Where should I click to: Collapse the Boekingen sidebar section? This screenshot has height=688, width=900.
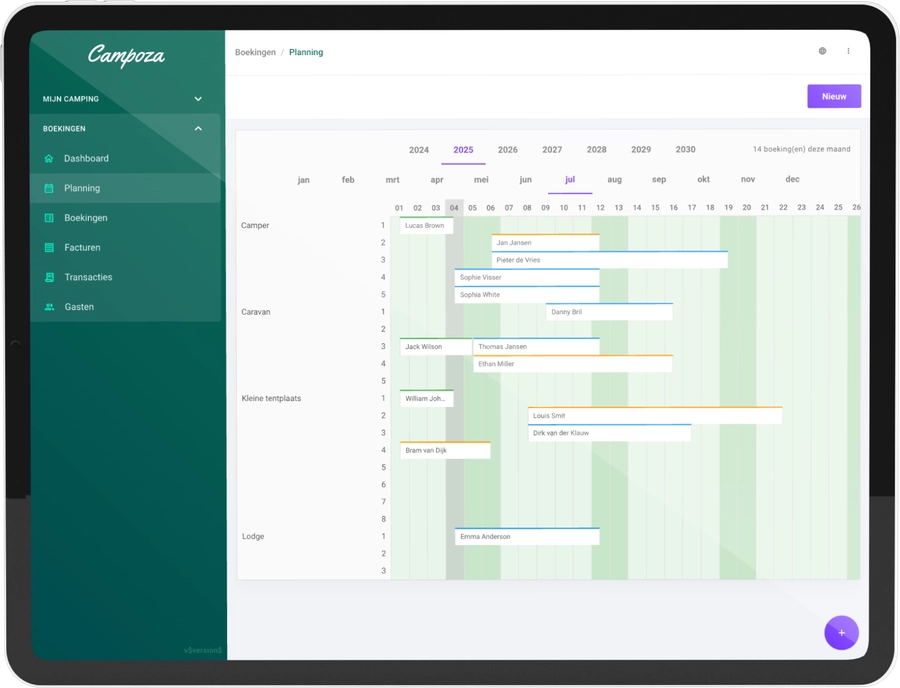click(198, 129)
